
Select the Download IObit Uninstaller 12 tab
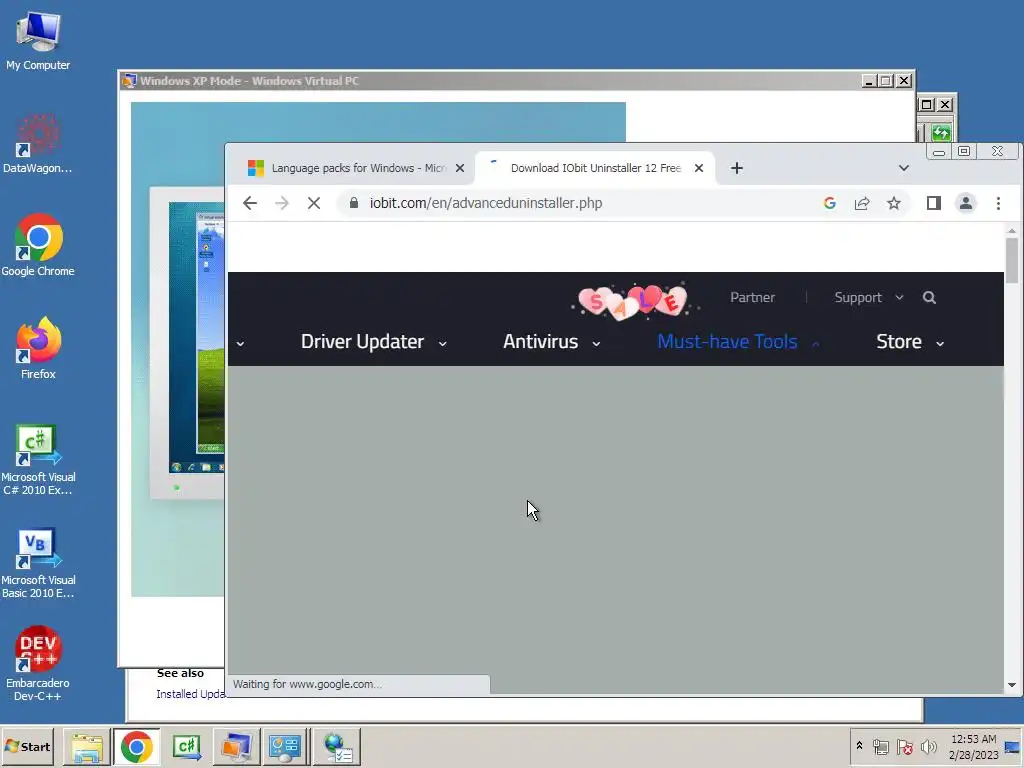pyautogui.click(x=594, y=168)
